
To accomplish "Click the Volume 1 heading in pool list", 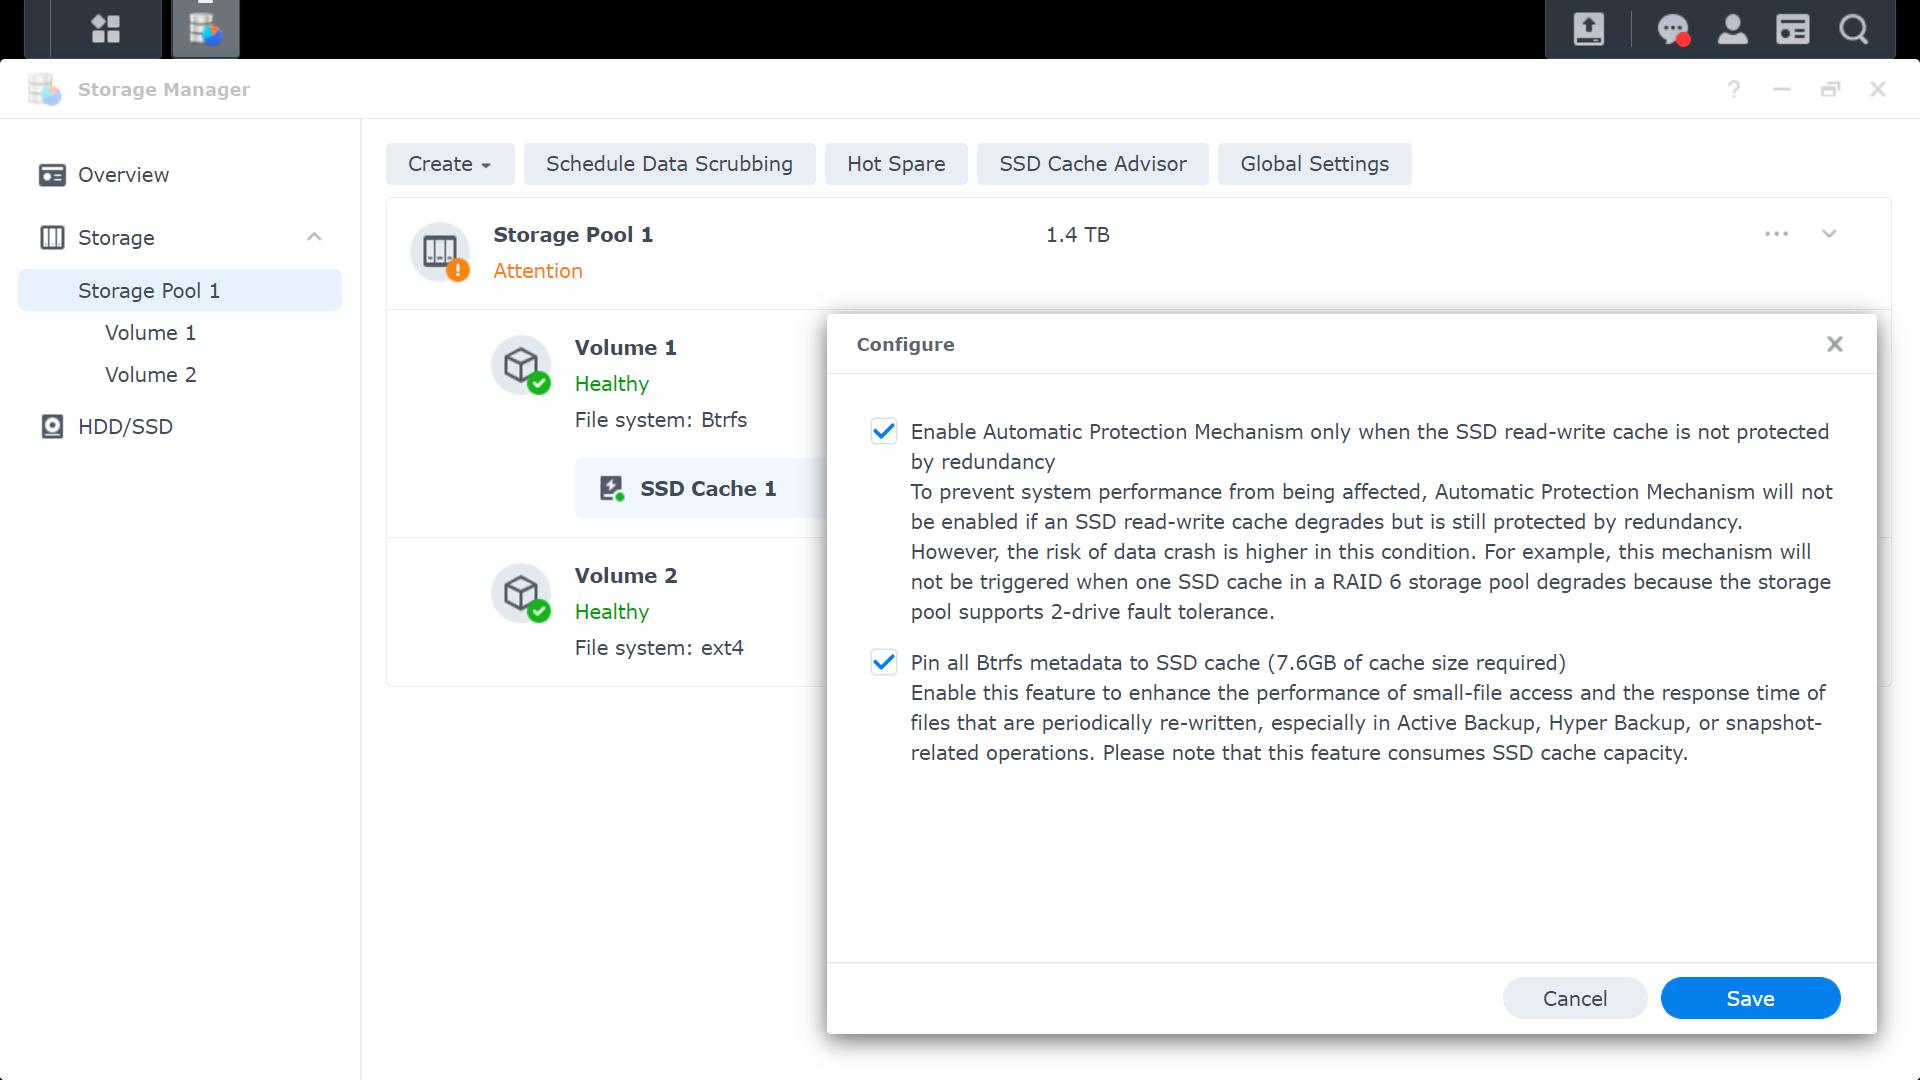I will point(626,348).
